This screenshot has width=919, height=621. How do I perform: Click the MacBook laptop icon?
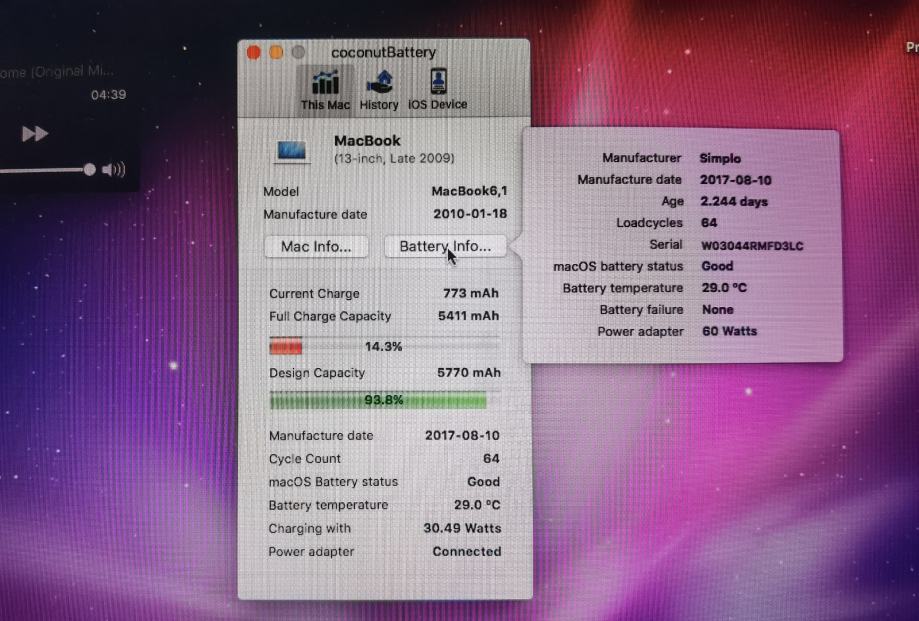pyautogui.click(x=292, y=151)
